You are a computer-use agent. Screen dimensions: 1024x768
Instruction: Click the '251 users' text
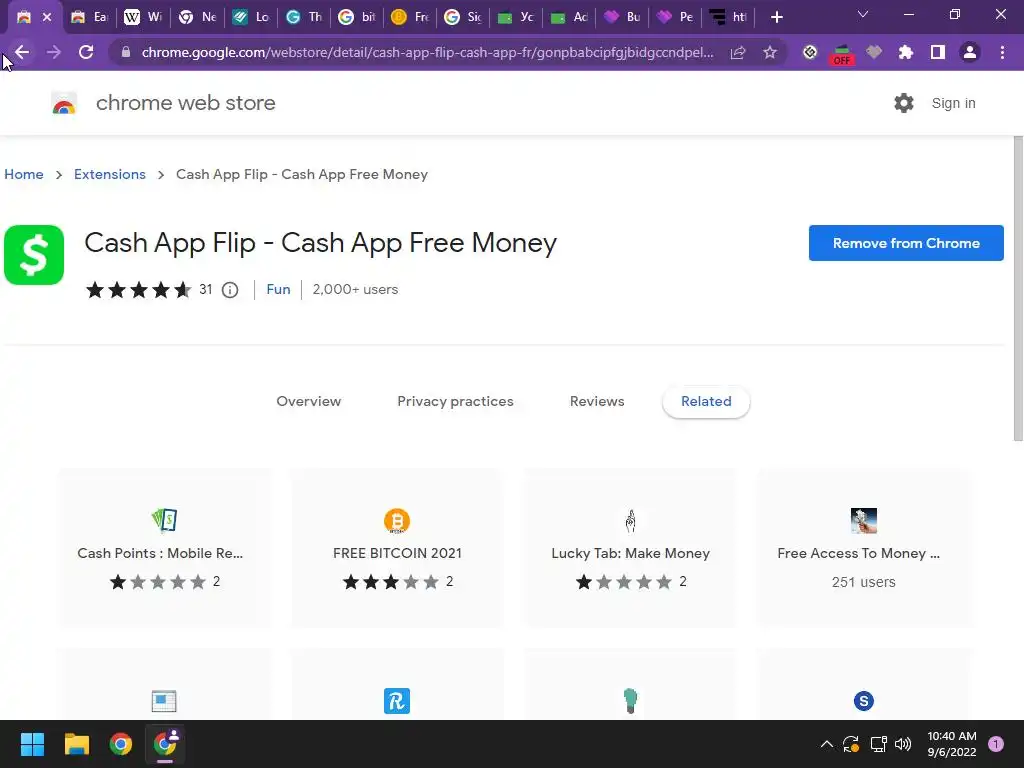pos(863,582)
